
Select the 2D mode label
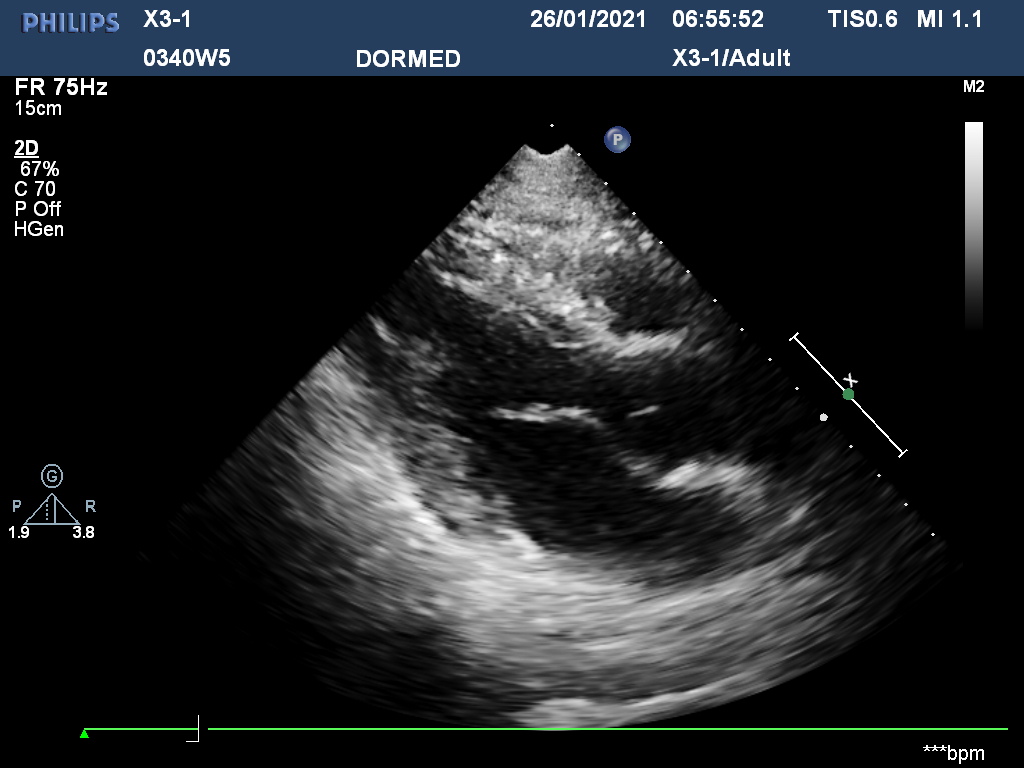click(x=26, y=148)
